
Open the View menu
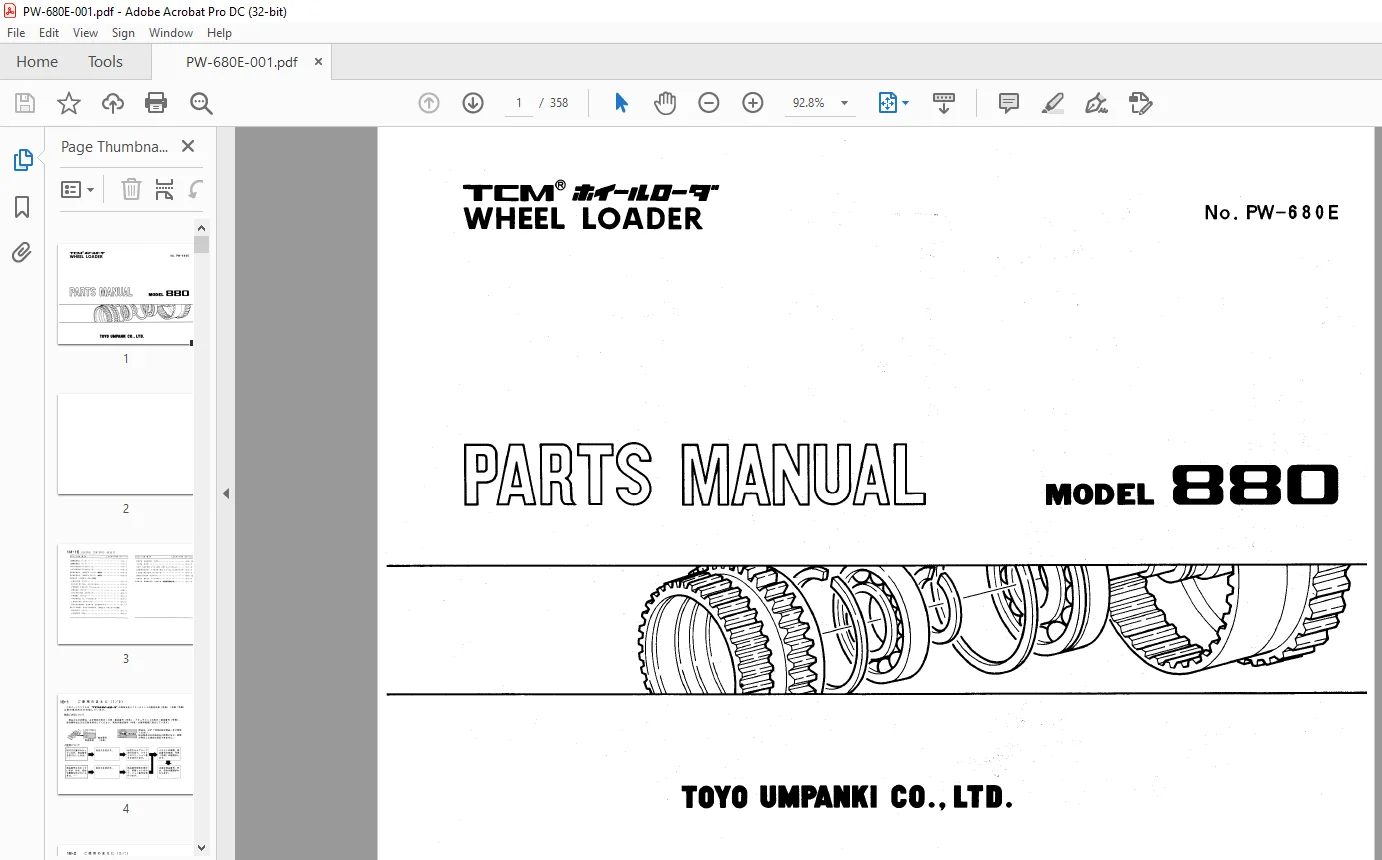click(85, 33)
